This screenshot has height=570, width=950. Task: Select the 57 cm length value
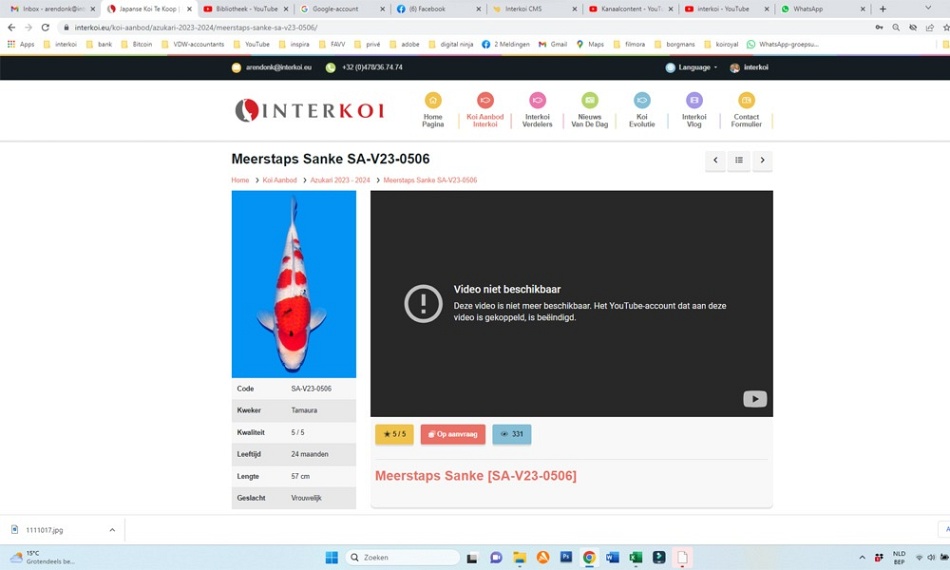[x=300, y=477]
